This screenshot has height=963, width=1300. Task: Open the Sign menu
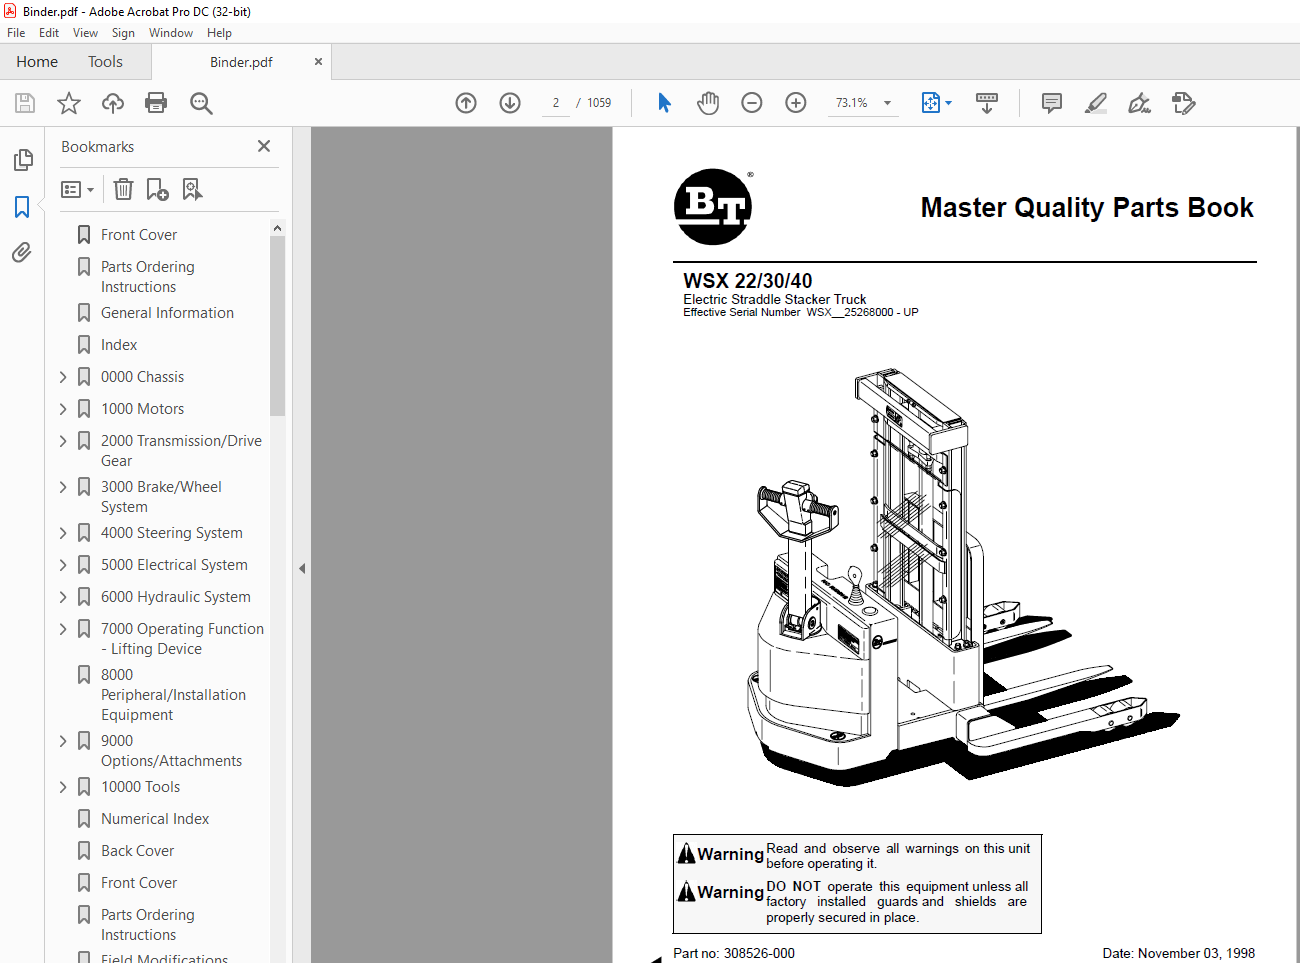(x=123, y=33)
